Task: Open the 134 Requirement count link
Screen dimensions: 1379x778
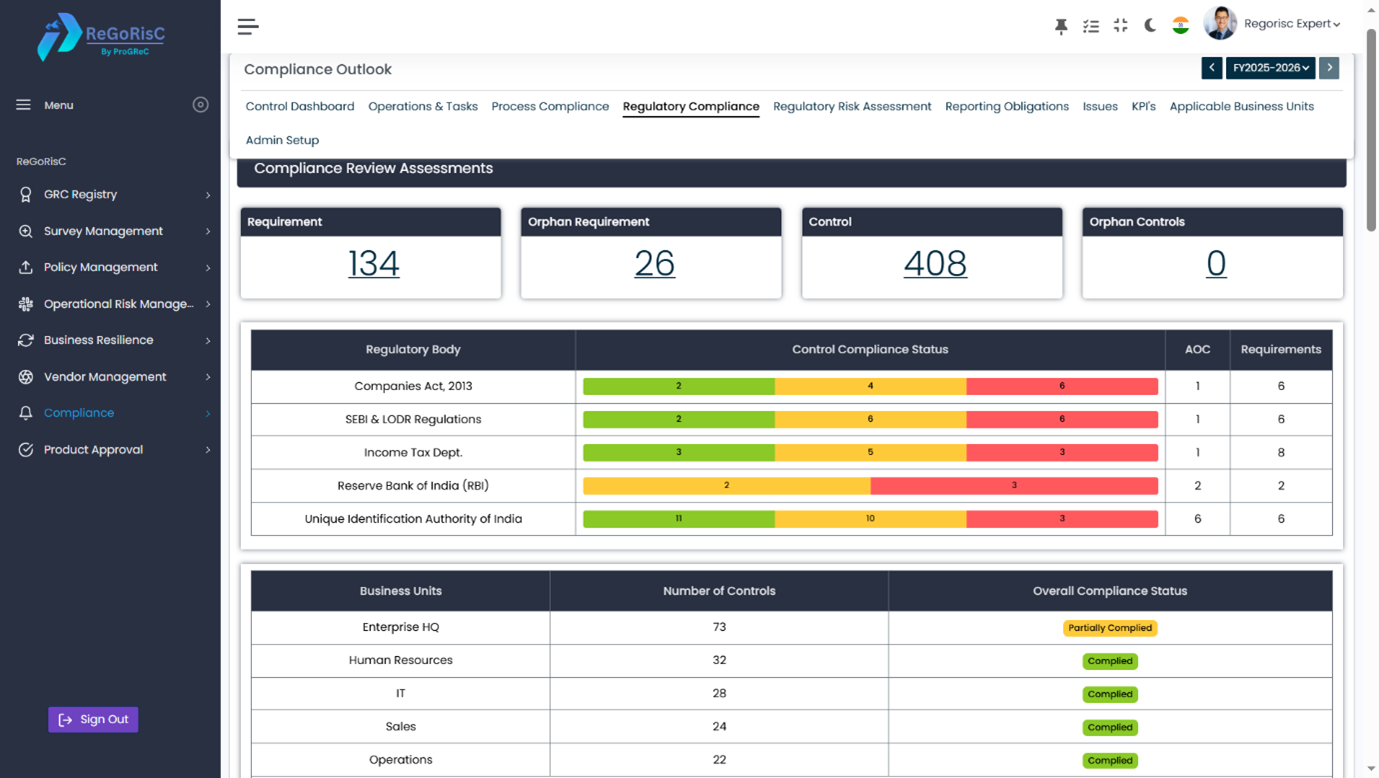Action: (373, 264)
